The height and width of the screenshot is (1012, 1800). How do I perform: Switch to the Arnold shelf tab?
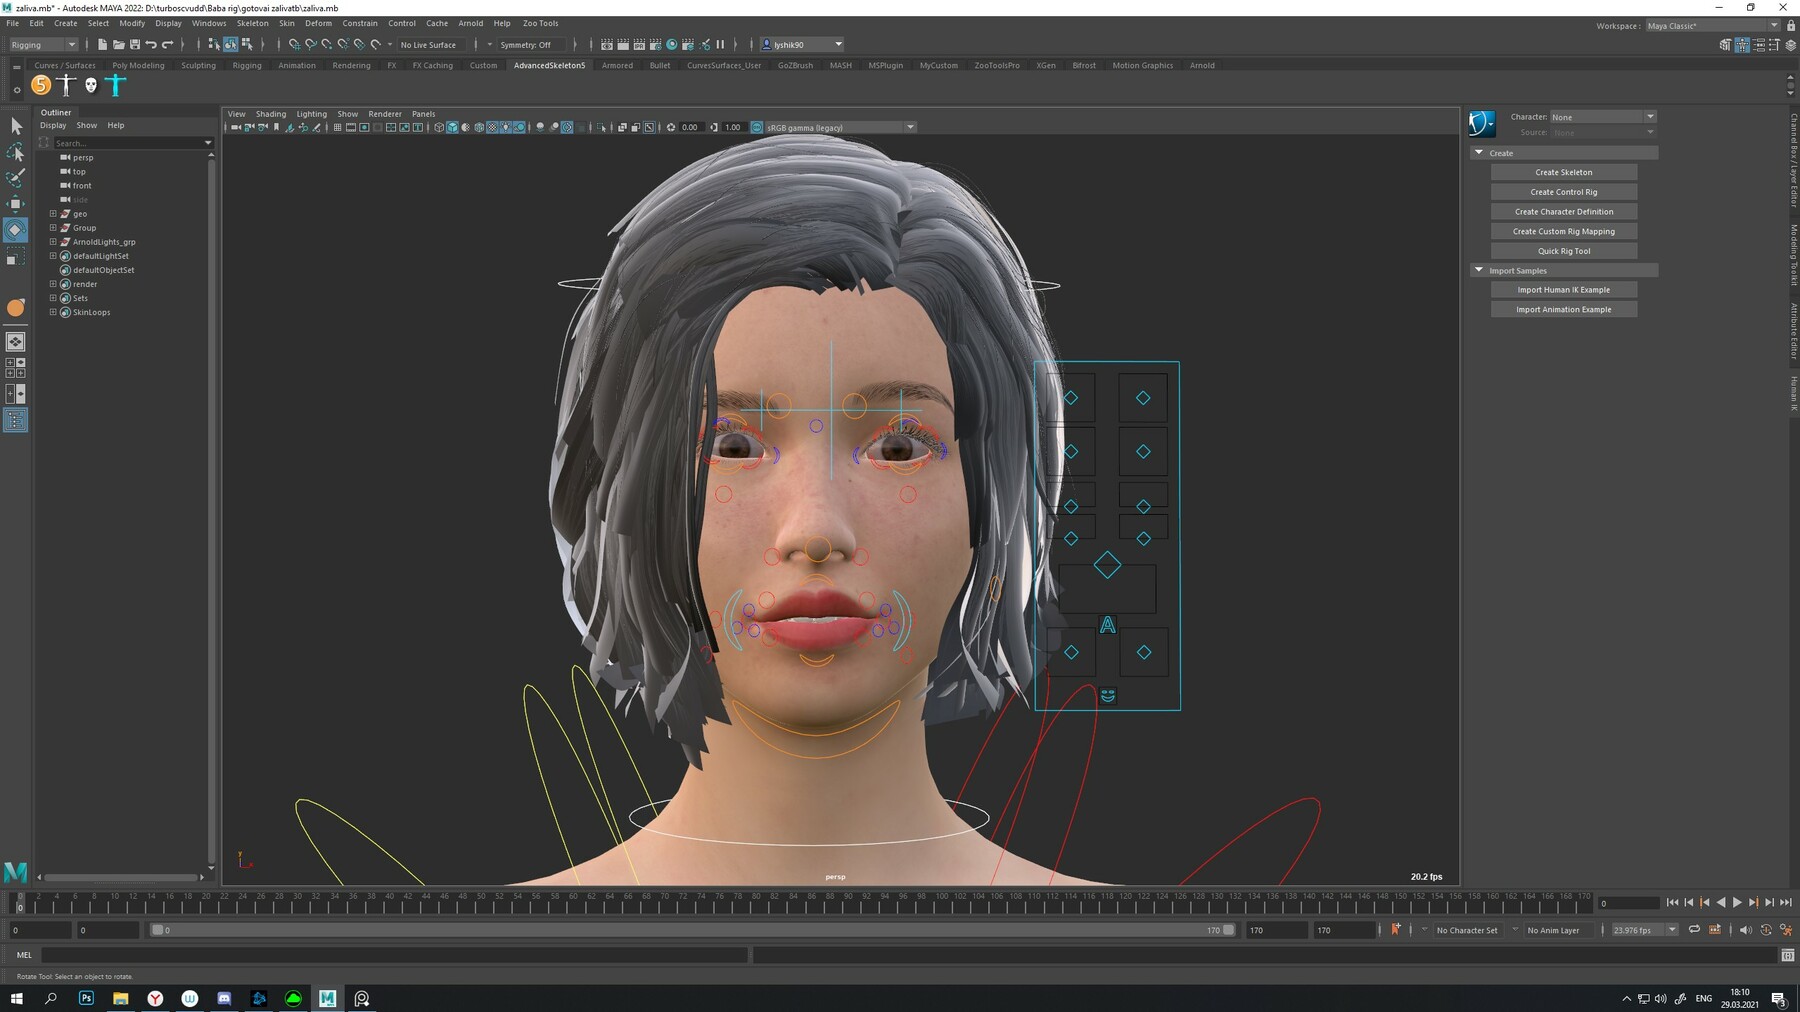(1202, 65)
